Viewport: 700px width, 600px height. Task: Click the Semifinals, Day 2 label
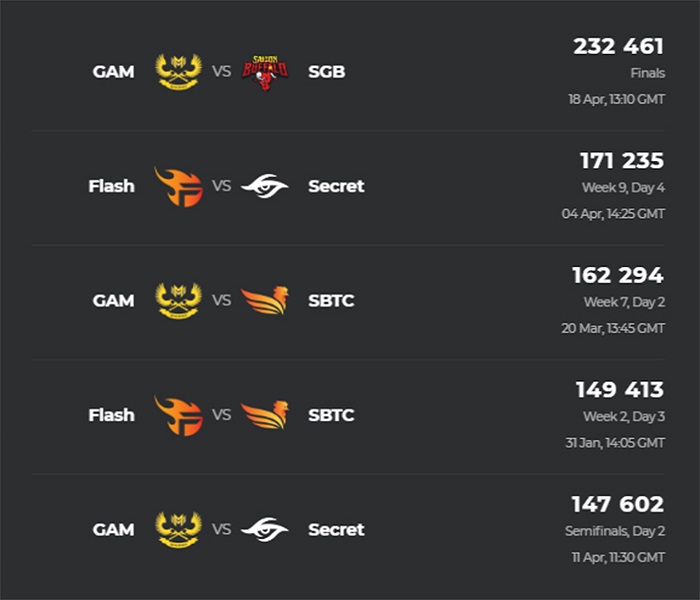coord(615,531)
